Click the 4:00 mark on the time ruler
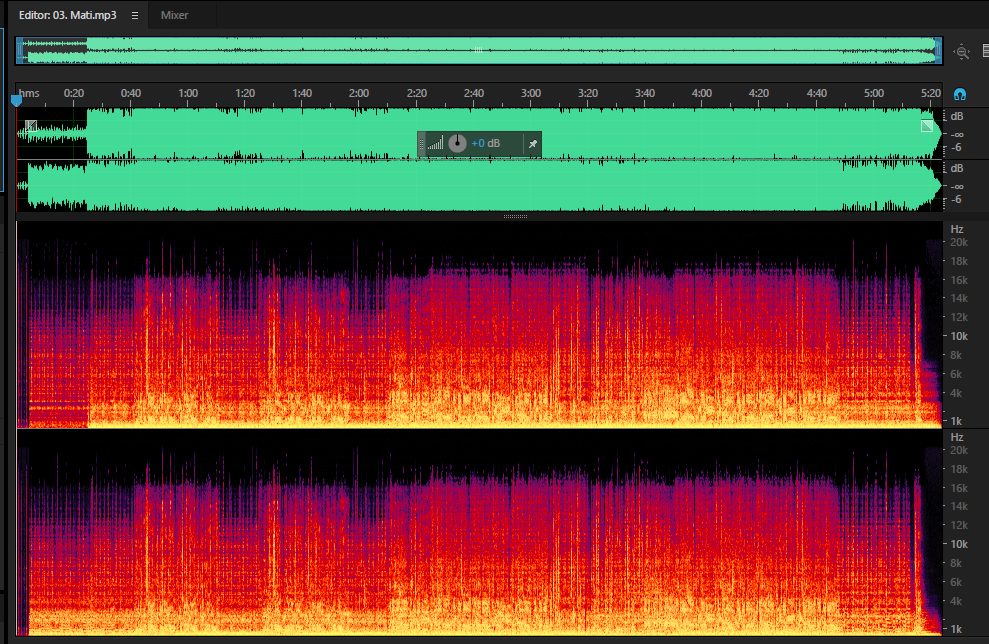The image size is (989, 644). [x=702, y=93]
